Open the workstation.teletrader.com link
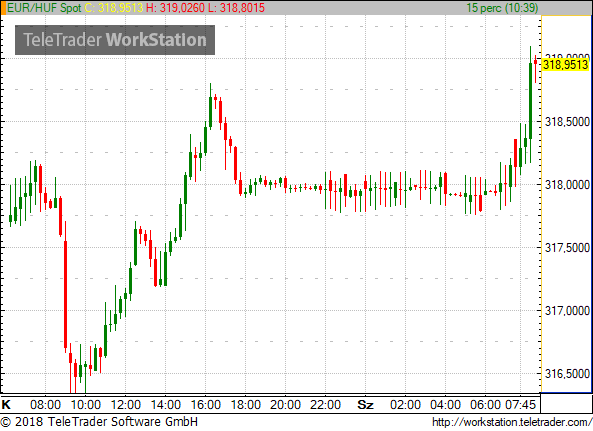The height and width of the screenshot is (431, 593). [x=512, y=422]
